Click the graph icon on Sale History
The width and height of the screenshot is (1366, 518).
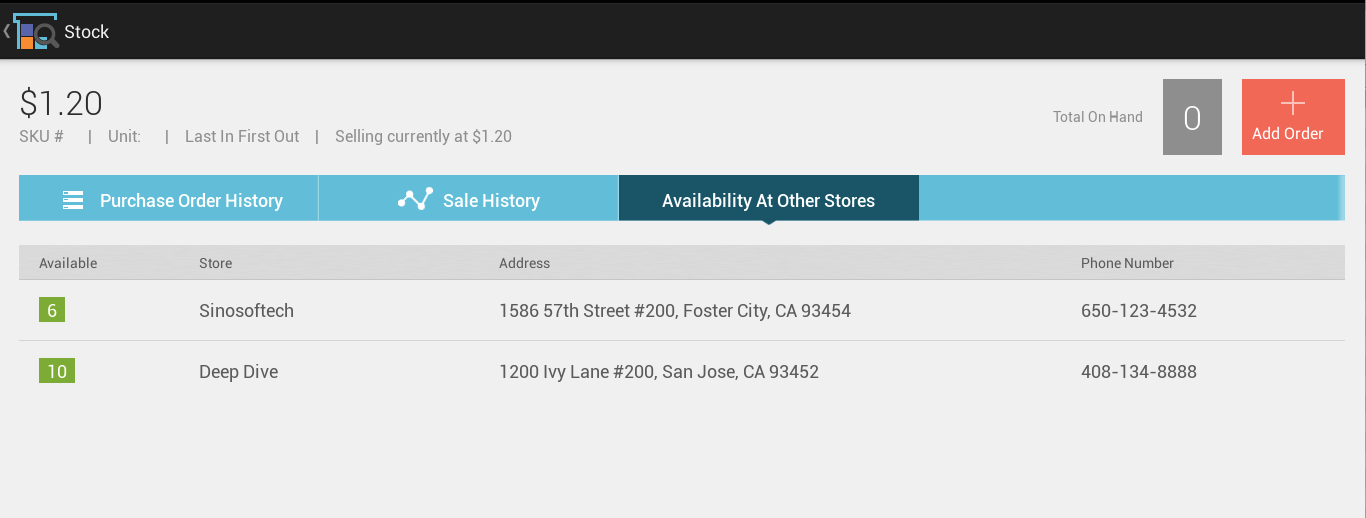click(415, 198)
